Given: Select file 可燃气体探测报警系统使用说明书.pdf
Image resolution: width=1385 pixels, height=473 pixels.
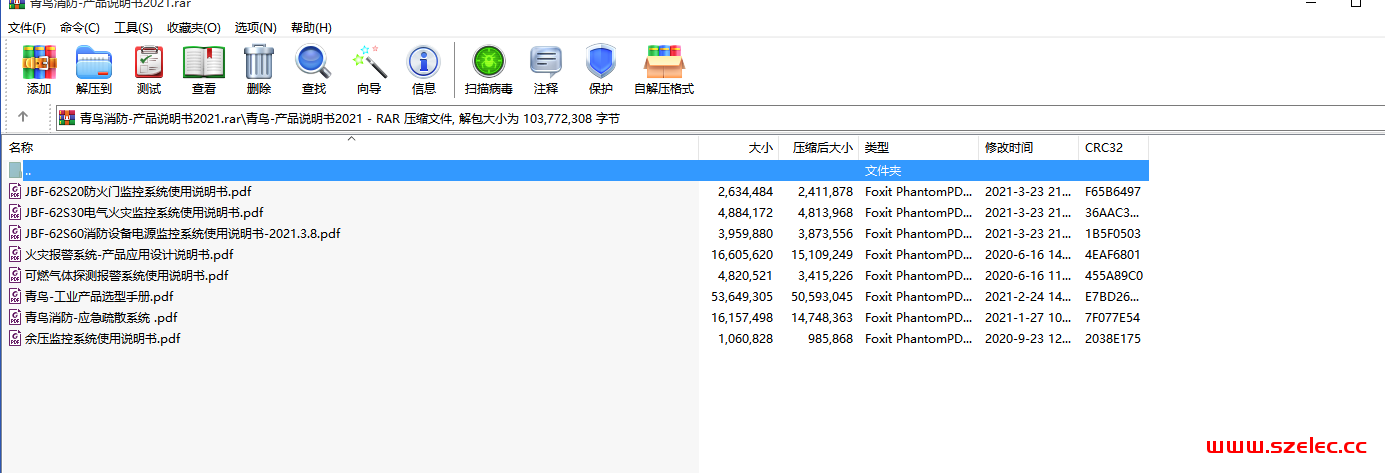Looking at the screenshot, I should [127, 275].
